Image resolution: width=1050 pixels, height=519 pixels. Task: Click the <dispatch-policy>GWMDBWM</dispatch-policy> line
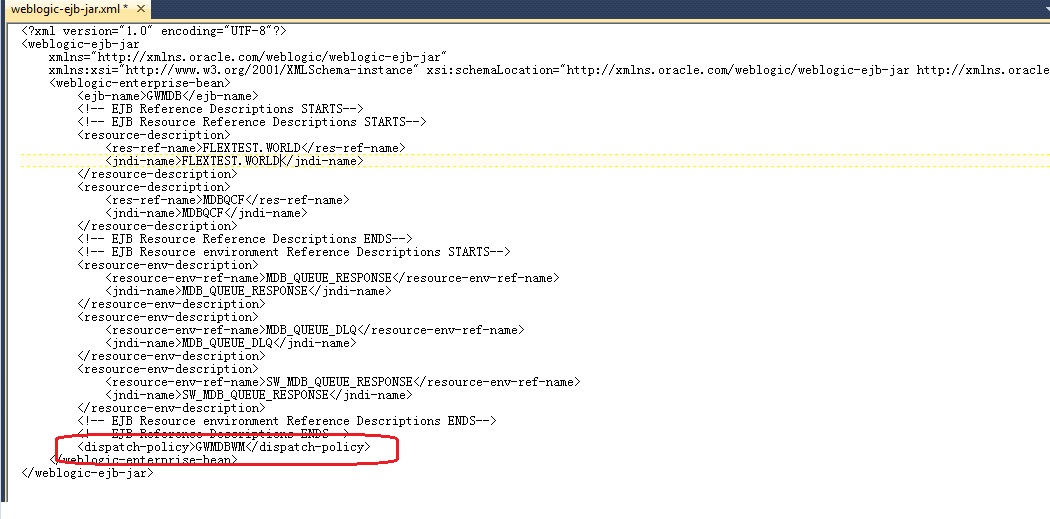click(224, 447)
